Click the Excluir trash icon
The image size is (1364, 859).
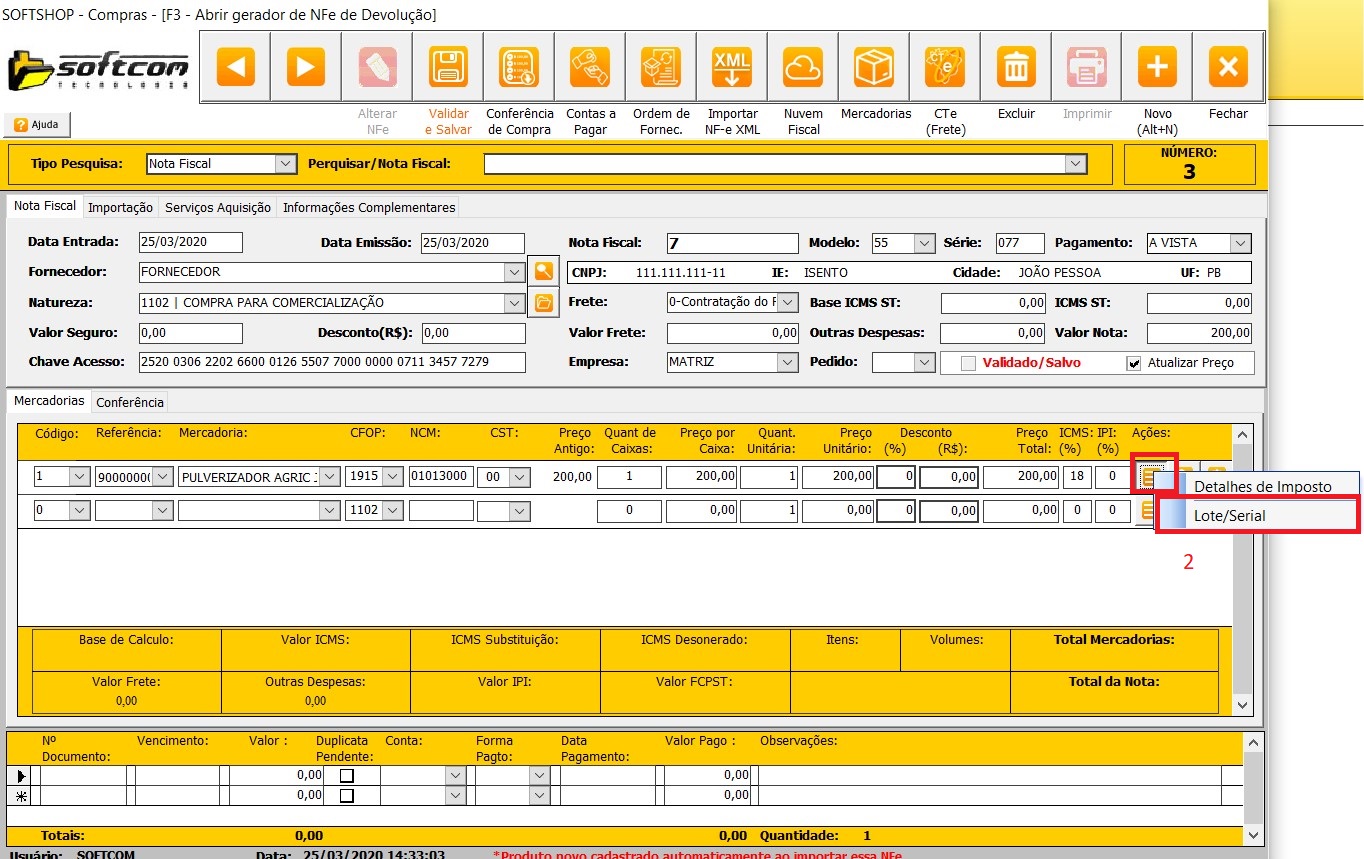pos(1016,68)
